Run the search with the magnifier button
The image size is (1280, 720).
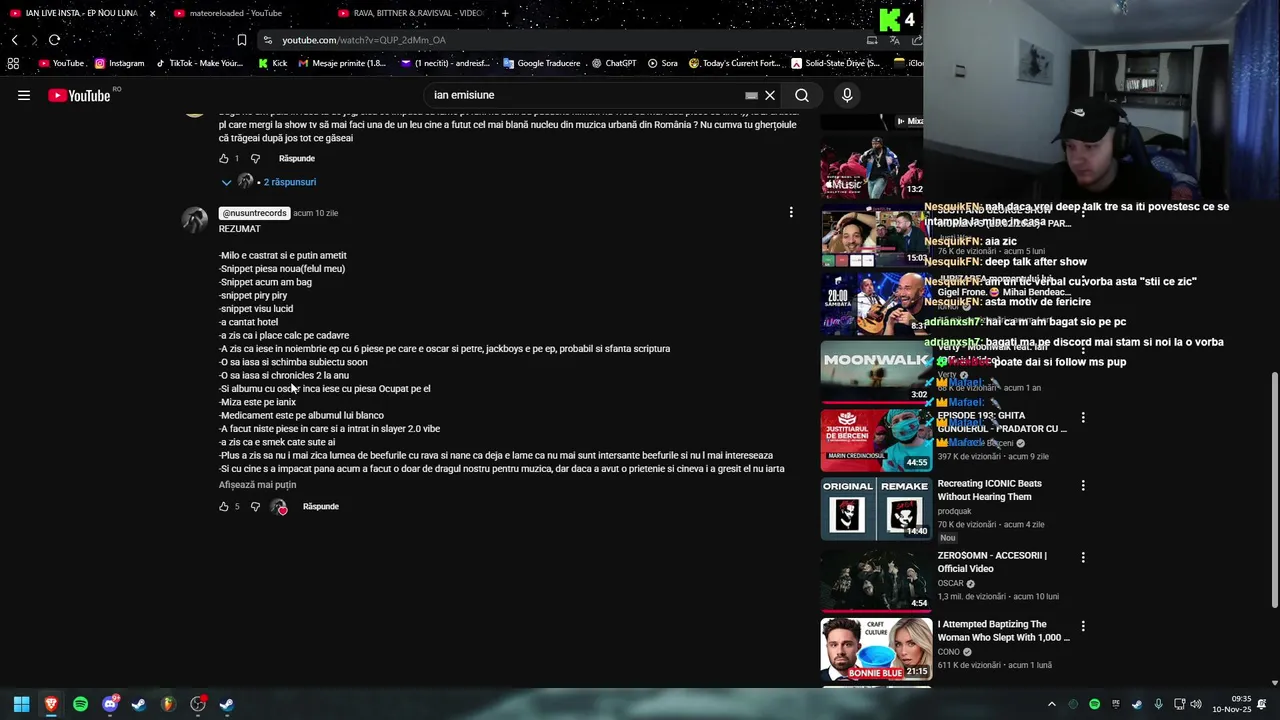802,95
